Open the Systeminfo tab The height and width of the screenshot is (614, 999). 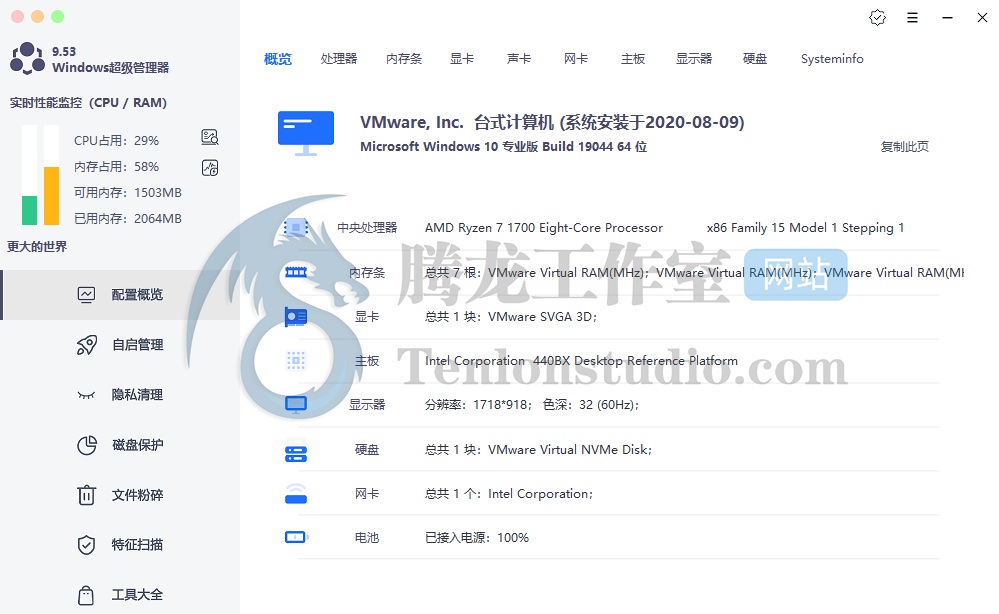click(832, 59)
